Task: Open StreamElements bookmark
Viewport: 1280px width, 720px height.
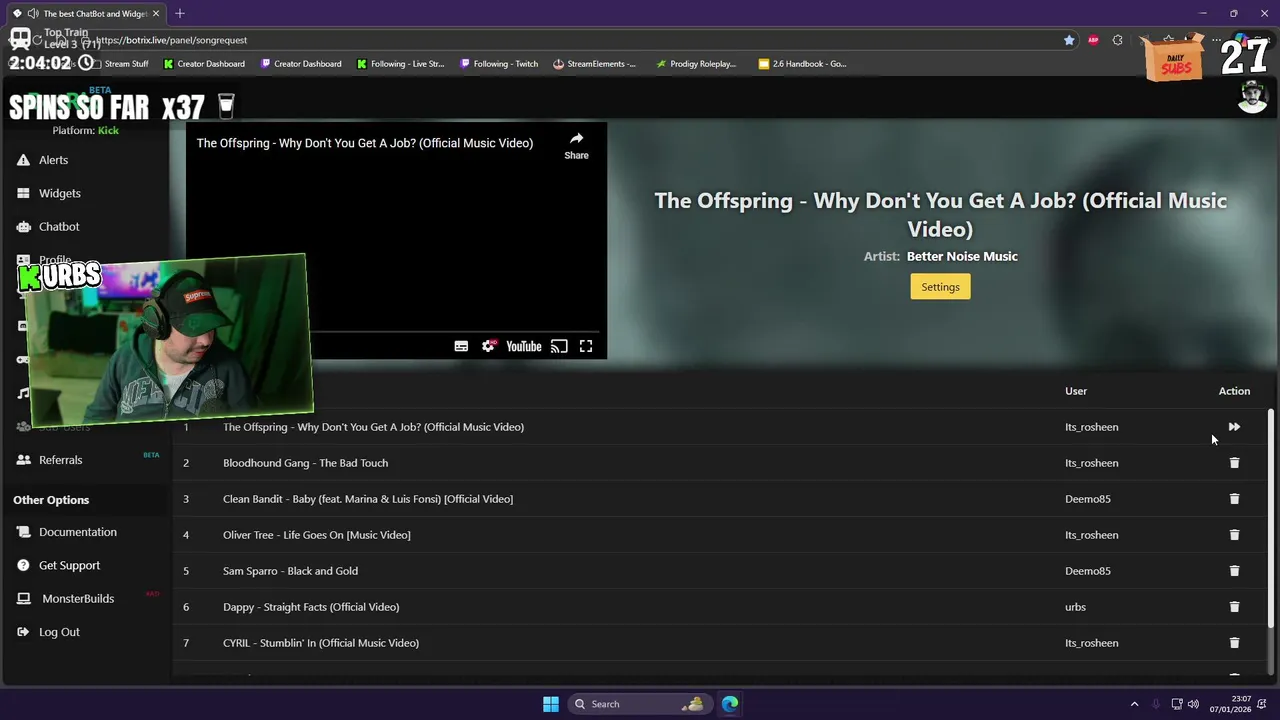Action: tap(594, 64)
